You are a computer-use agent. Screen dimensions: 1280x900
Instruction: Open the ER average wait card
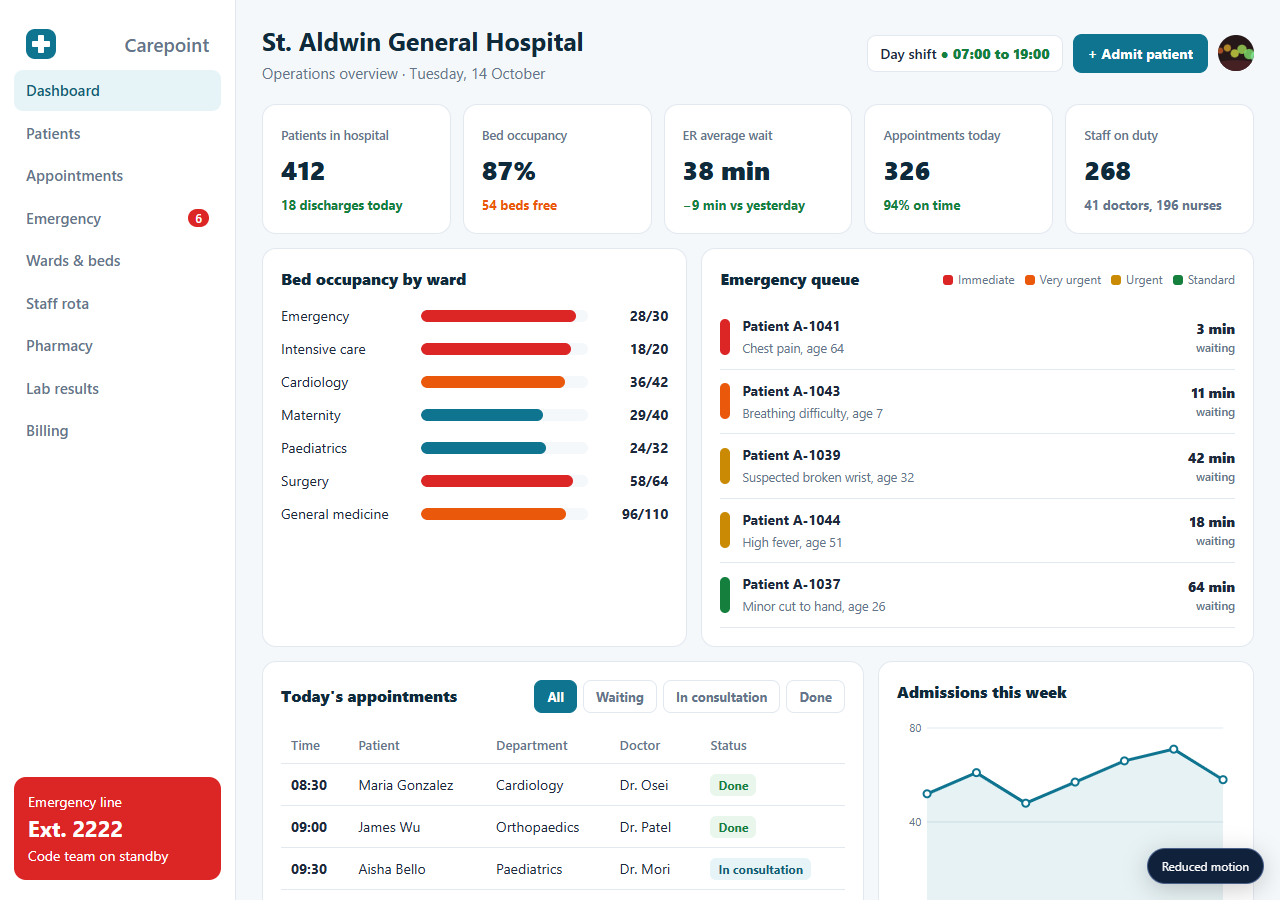click(x=758, y=169)
